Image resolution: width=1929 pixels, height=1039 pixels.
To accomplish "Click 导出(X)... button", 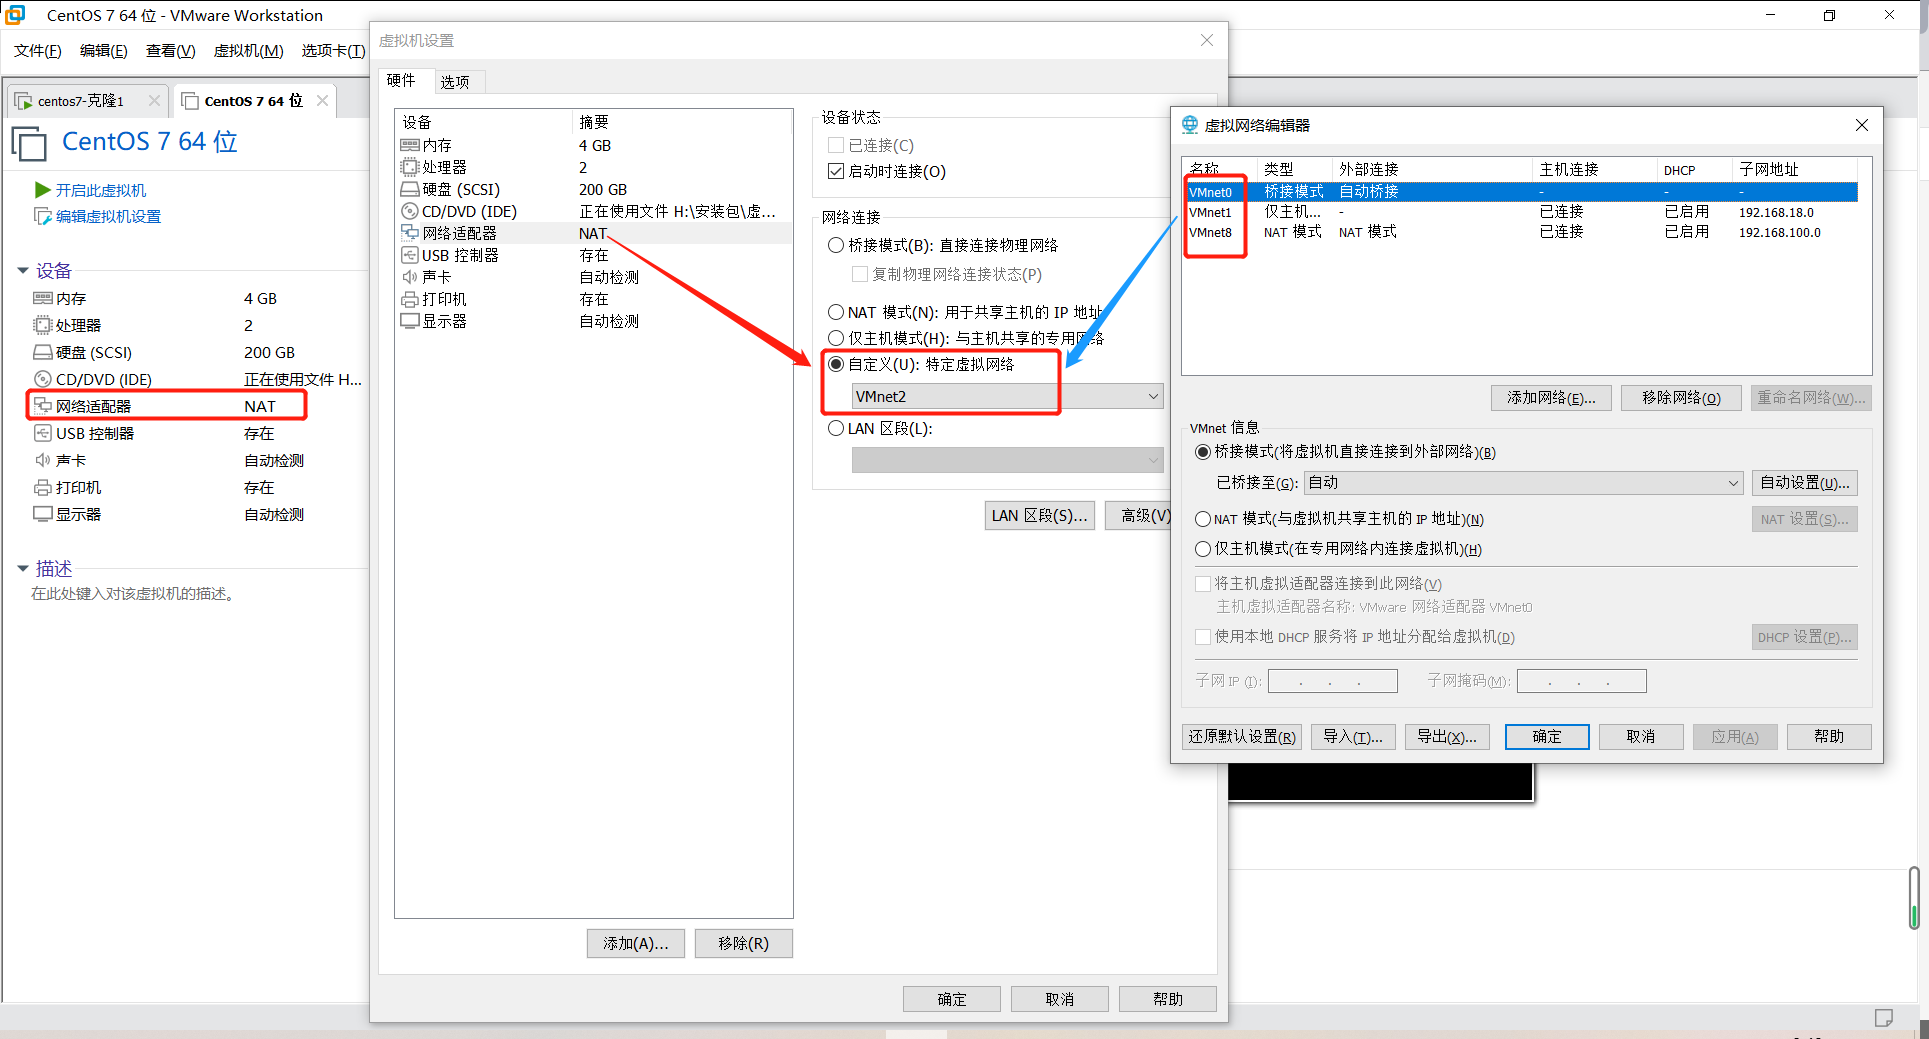I will click(x=1447, y=737).
